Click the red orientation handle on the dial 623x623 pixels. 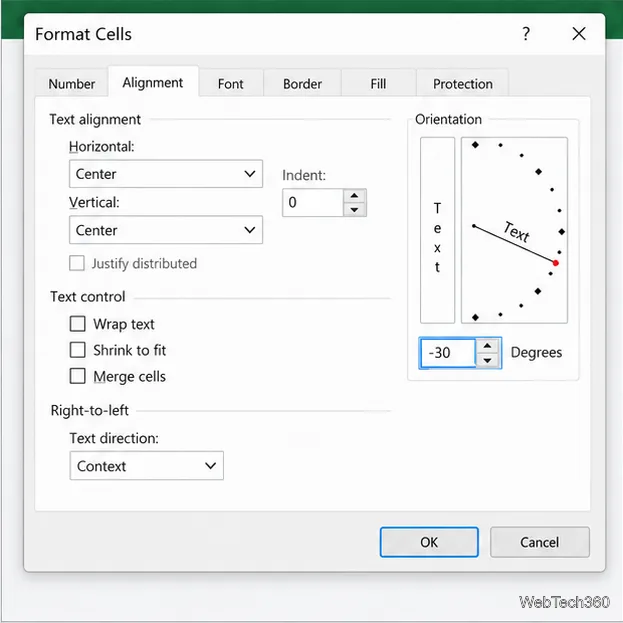(555, 263)
